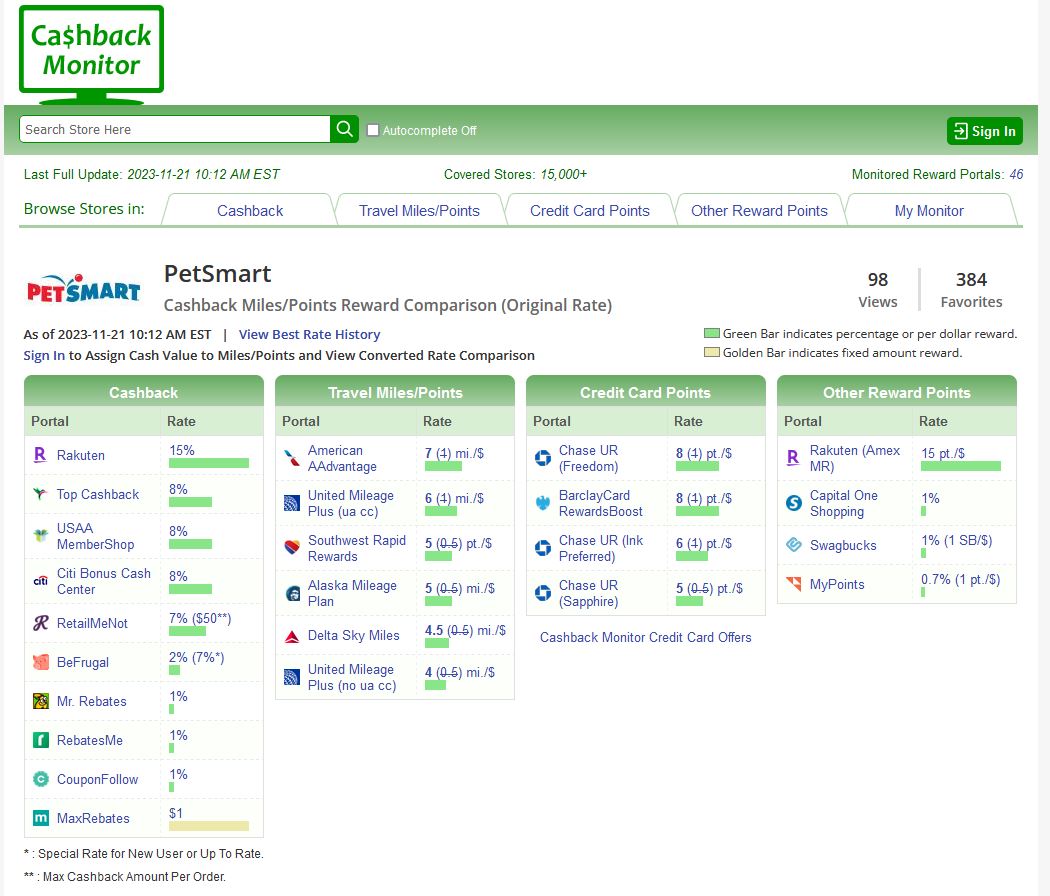Click the Delta Sky Miles icon
The width and height of the screenshot is (1050, 896).
[x=291, y=636]
